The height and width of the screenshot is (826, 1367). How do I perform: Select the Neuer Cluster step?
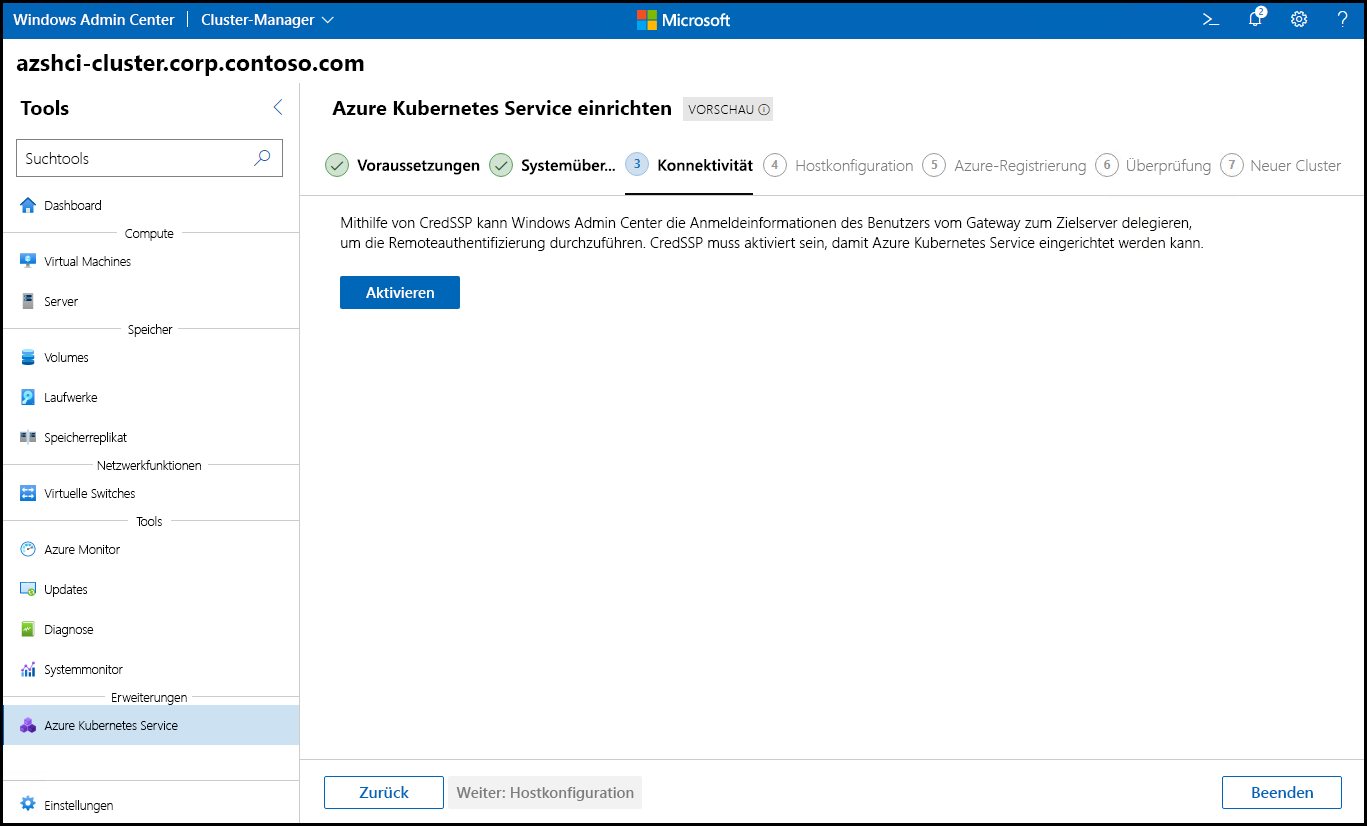coord(1281,165)
